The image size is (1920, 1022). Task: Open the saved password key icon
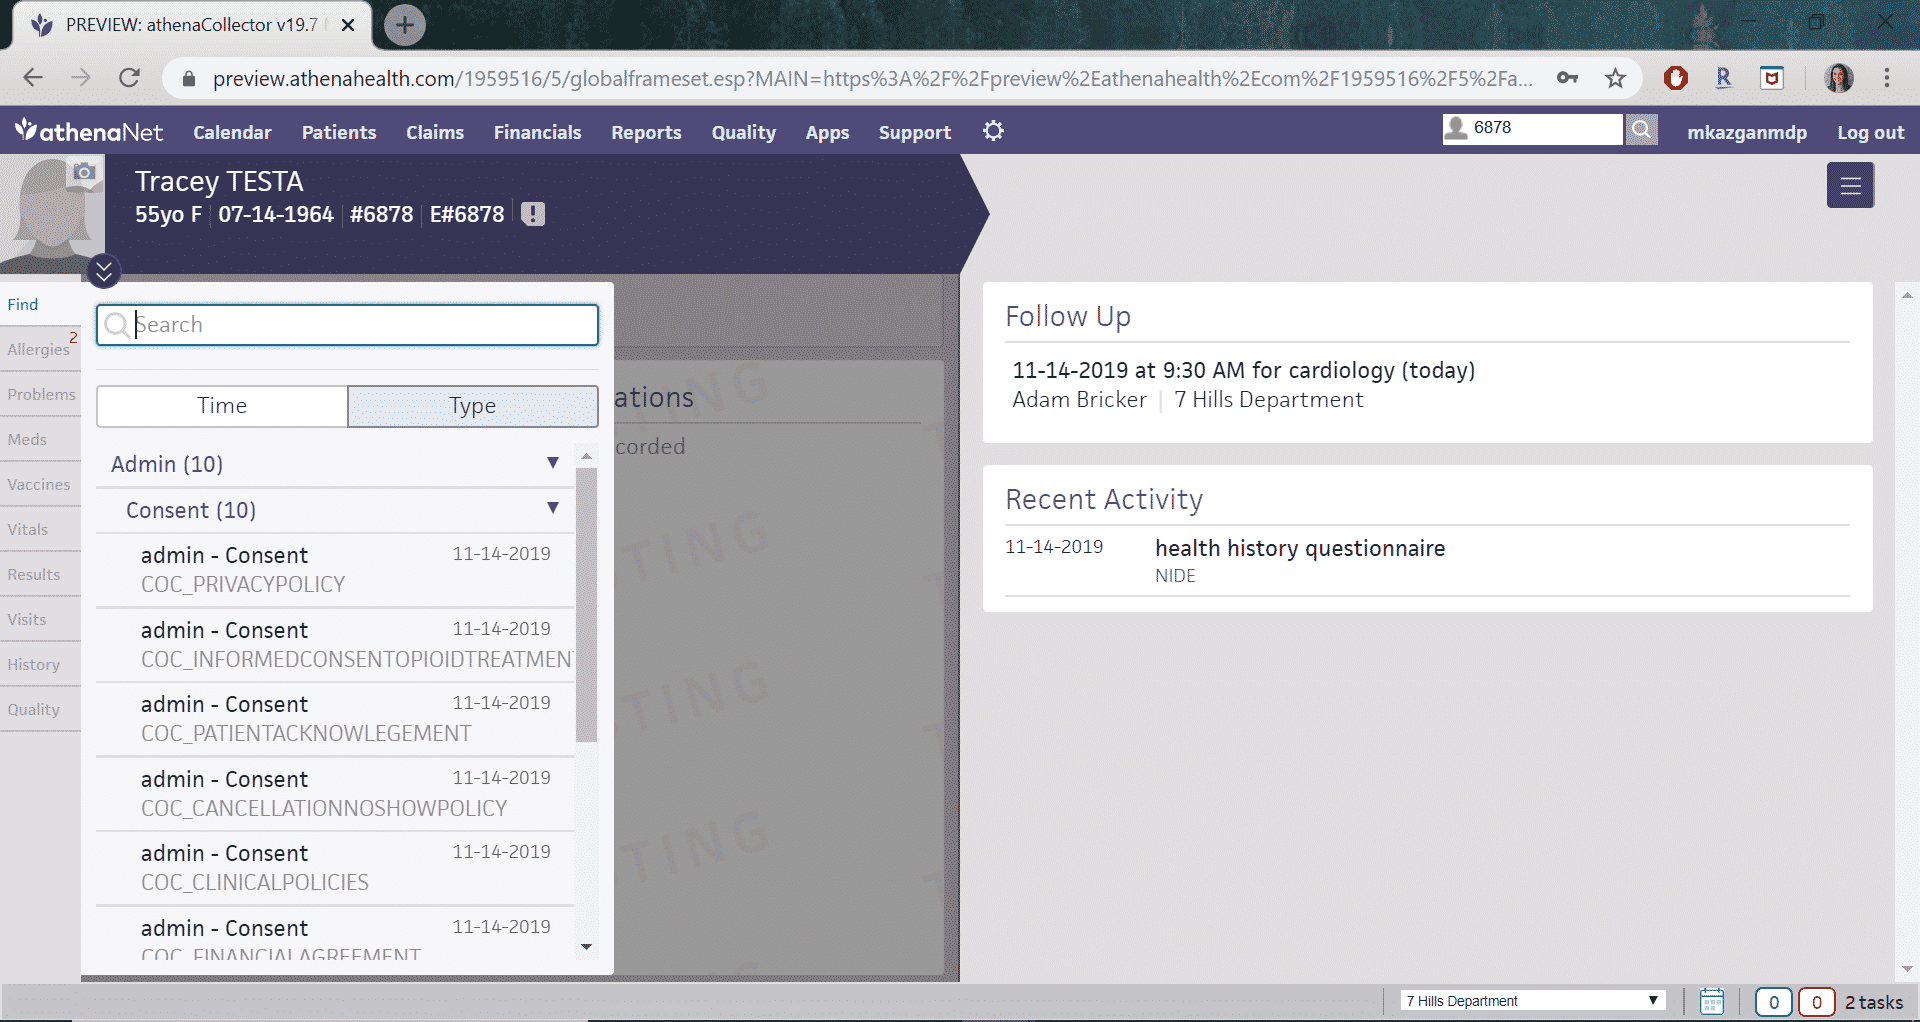click(1567, 78)
